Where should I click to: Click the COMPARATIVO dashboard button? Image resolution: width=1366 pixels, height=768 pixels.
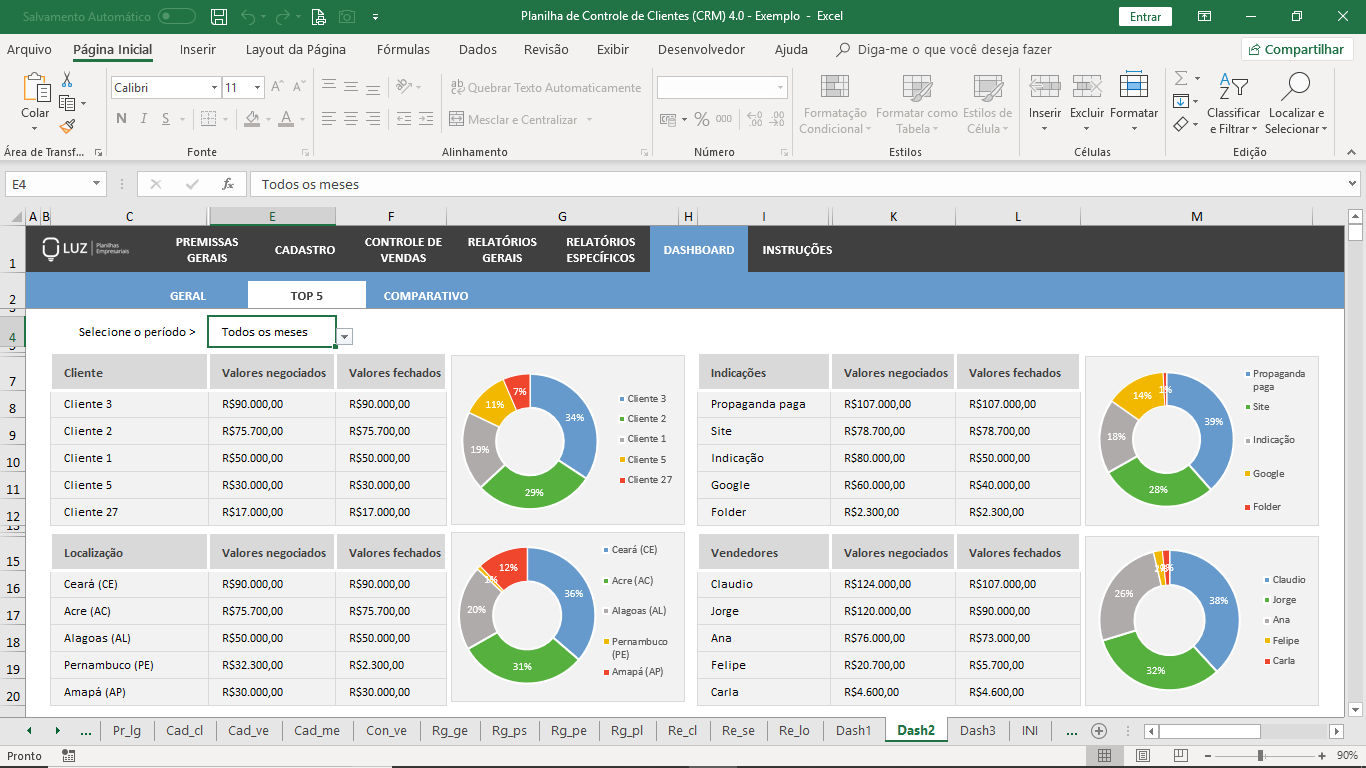click(425, 295)
